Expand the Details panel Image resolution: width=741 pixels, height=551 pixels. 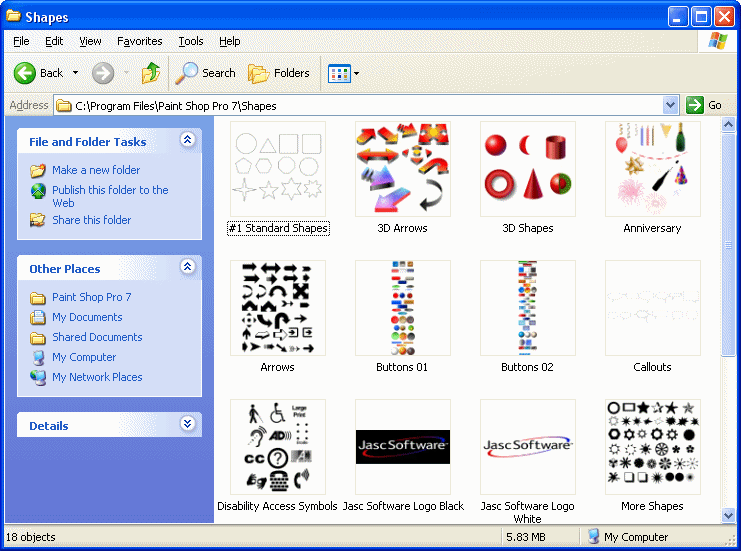[x=188, y=424]
